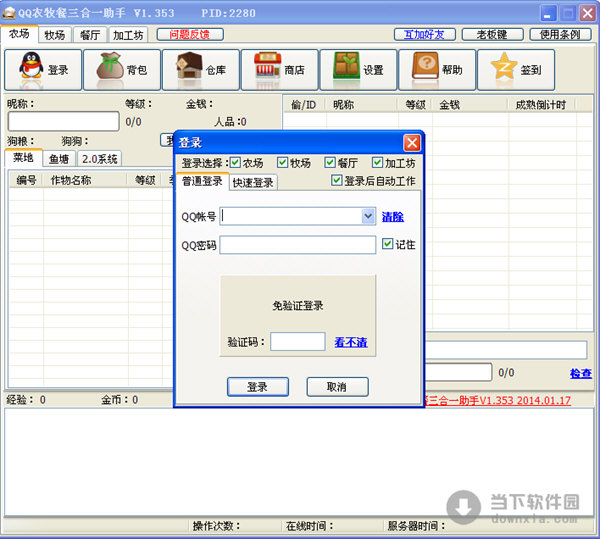This screenshot has width=600, height=539.
Task: Close the 登录 dialog with red X
Action: pyautogui.click(x=412, y=143)
